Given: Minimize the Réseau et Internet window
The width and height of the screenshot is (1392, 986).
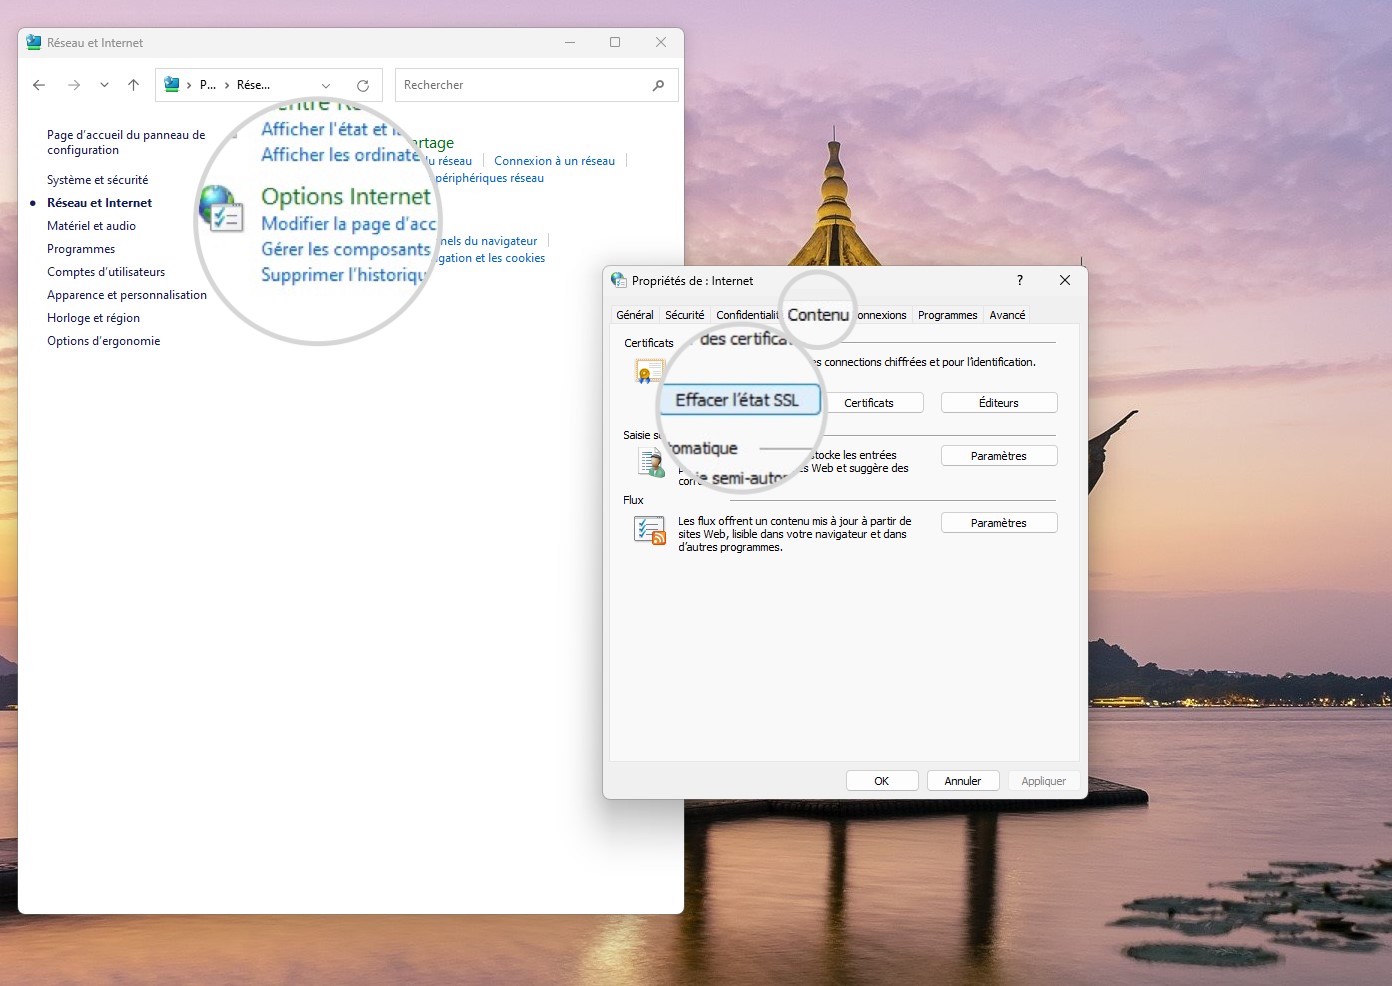Looking at the screenshot, I should [x=570, y=42].
